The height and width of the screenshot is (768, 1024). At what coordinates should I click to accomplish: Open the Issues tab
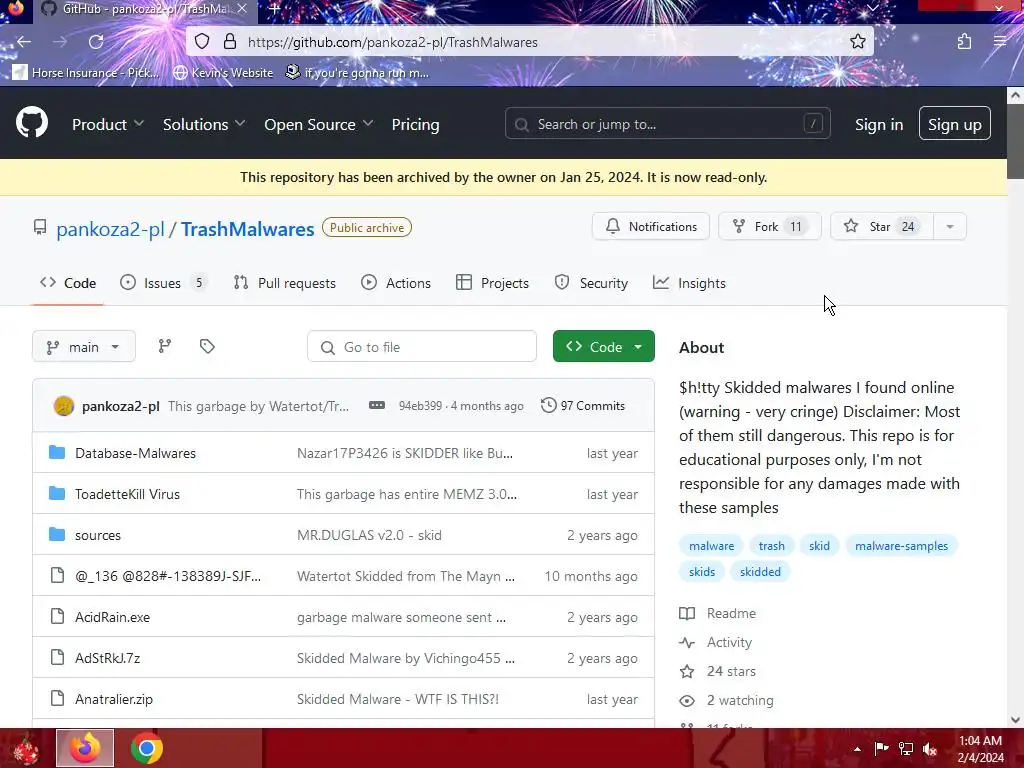163,283
